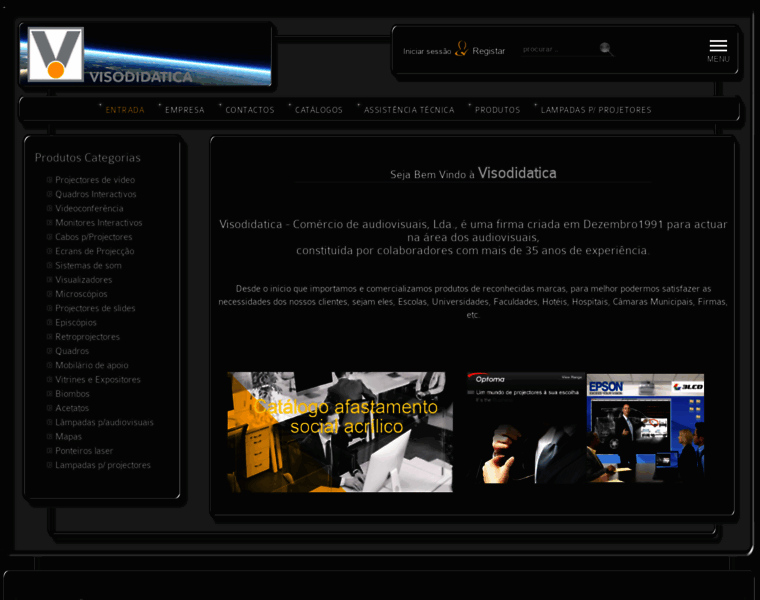This screenshot has height=600, width=760.
Task: Open the ASSISTÊNCIA TÉCNICA menu item
Action: pos(409,110)
